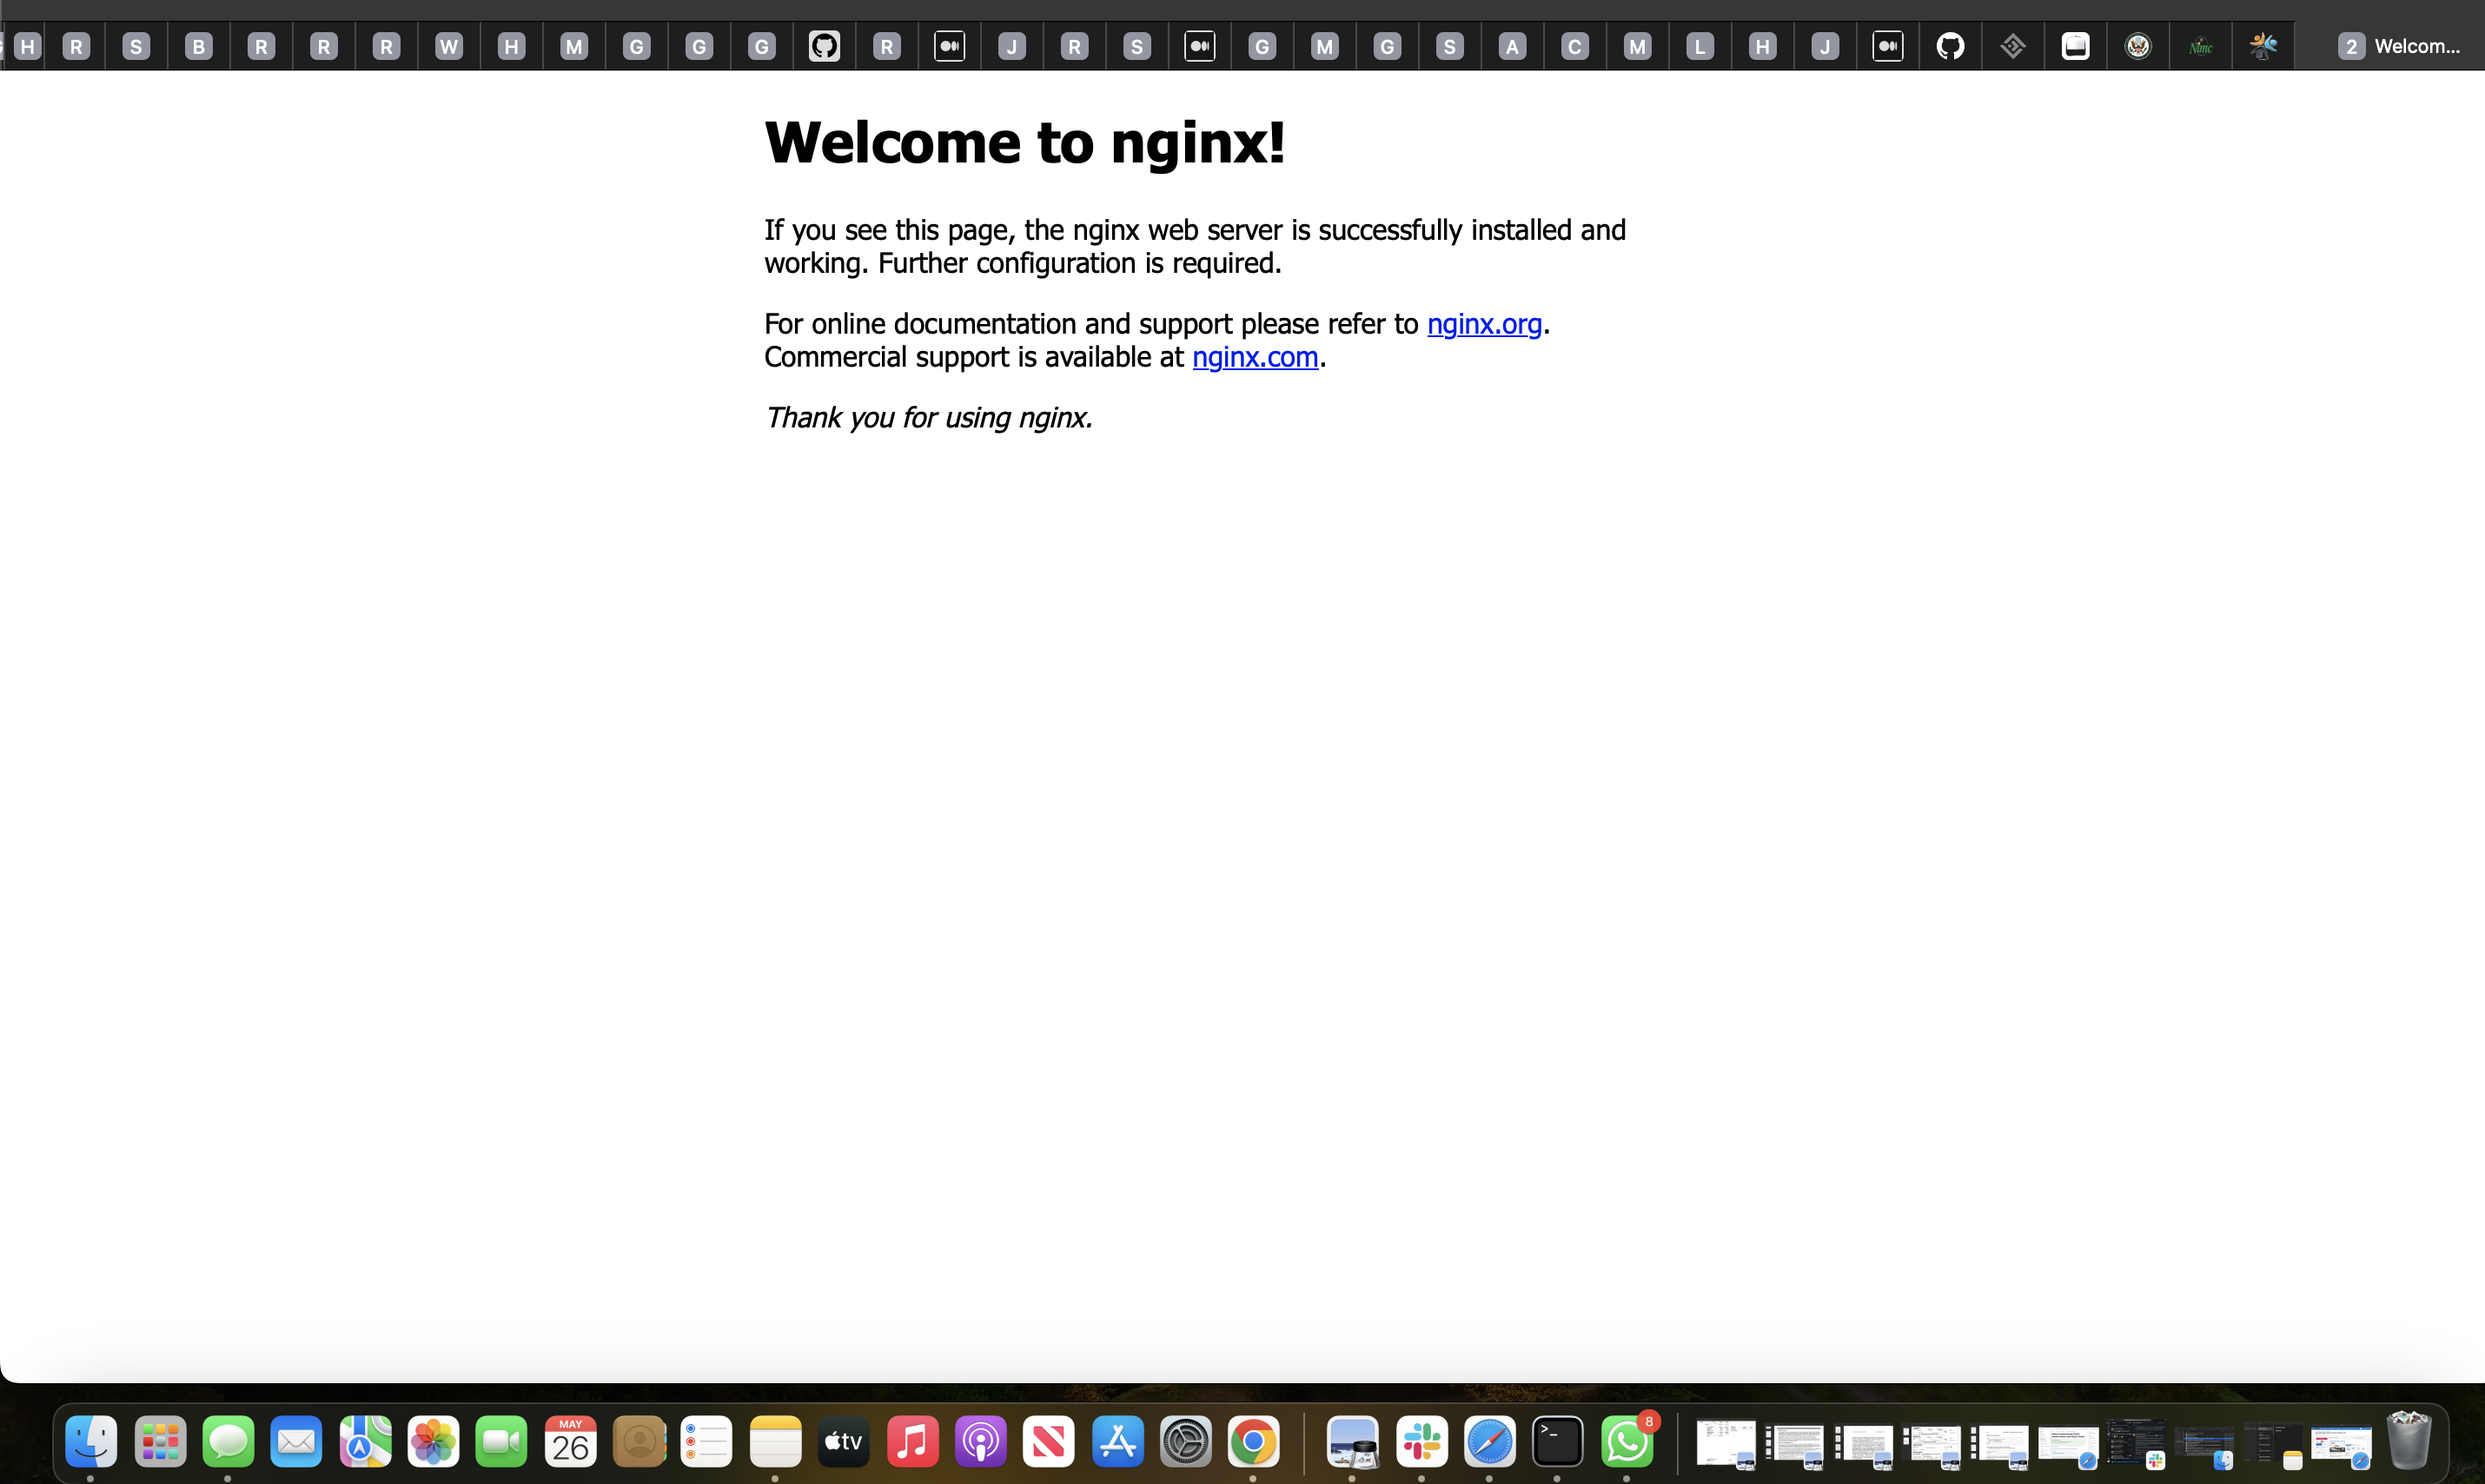
Task: Open the Podcasts app
Action: click(x=980, y=1441)
